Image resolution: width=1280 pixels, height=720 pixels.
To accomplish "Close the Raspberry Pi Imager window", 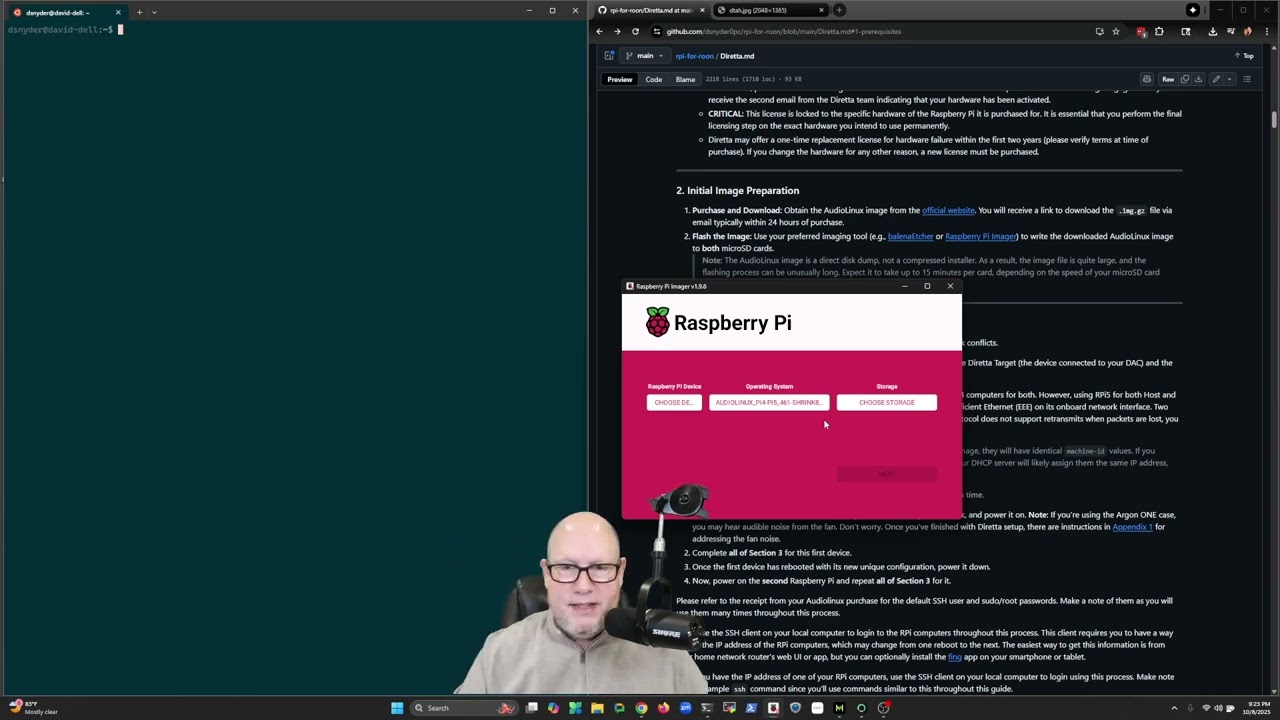I will tap(950, 286).
